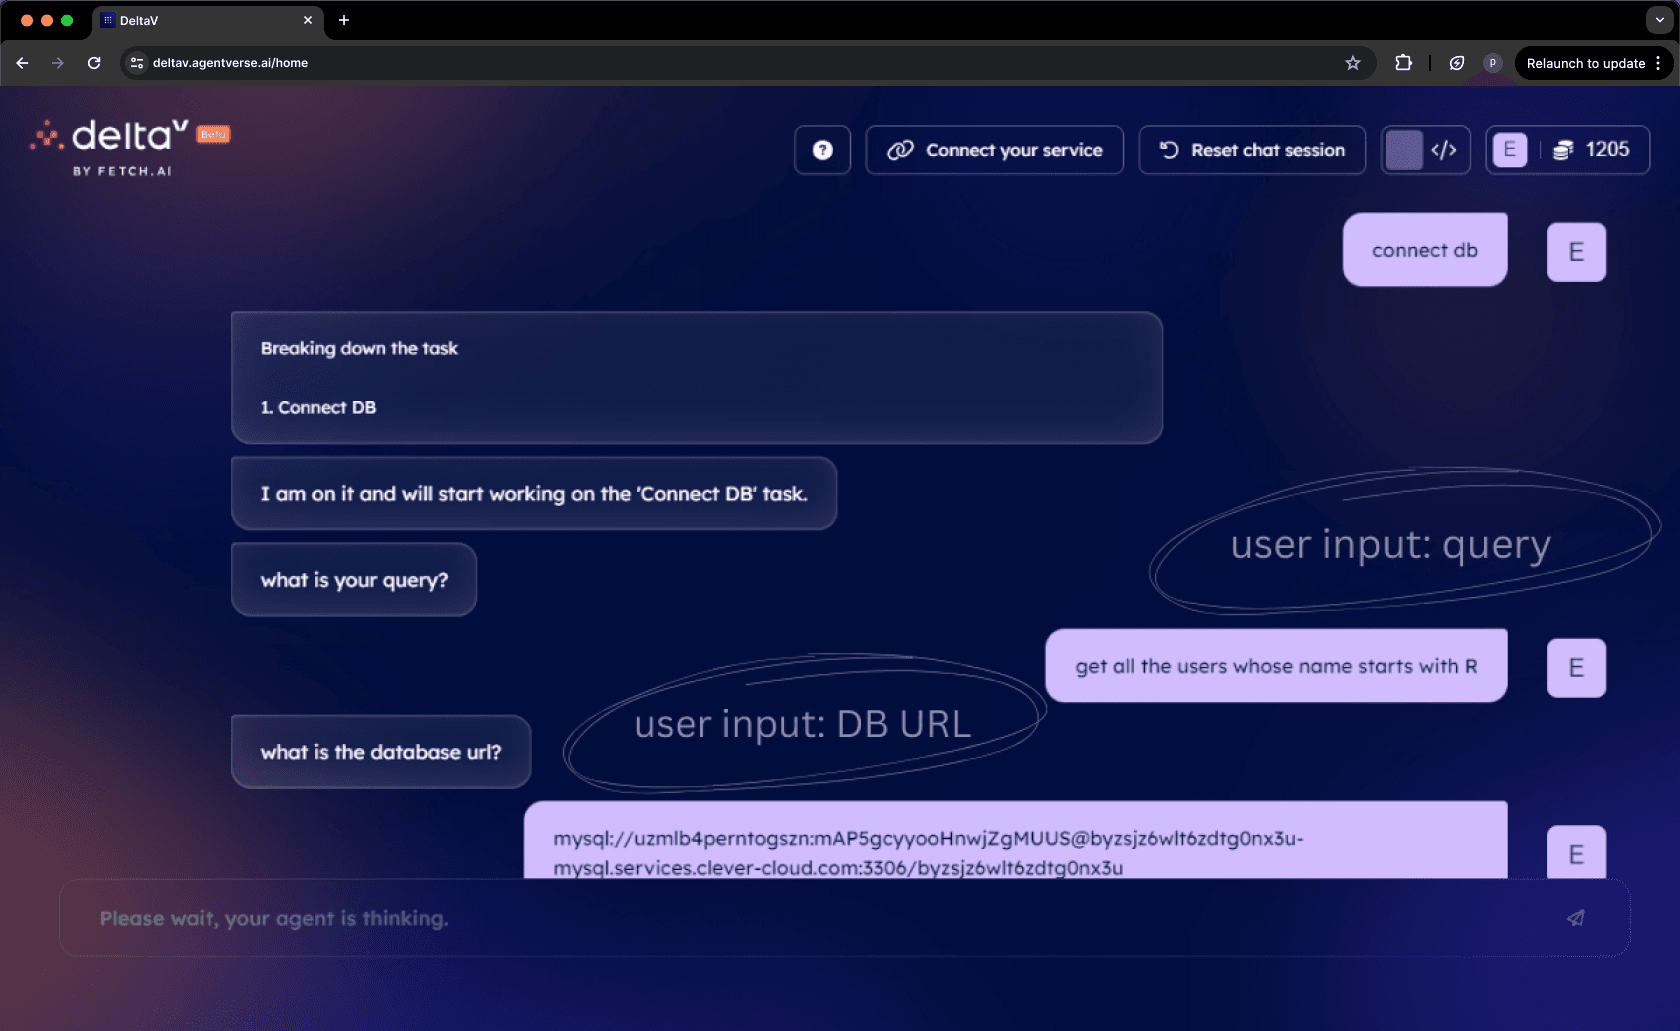Click the address bar URL deltav.agentverse.ai/home
The image size is (1680, 1031).
coord(230,63)
